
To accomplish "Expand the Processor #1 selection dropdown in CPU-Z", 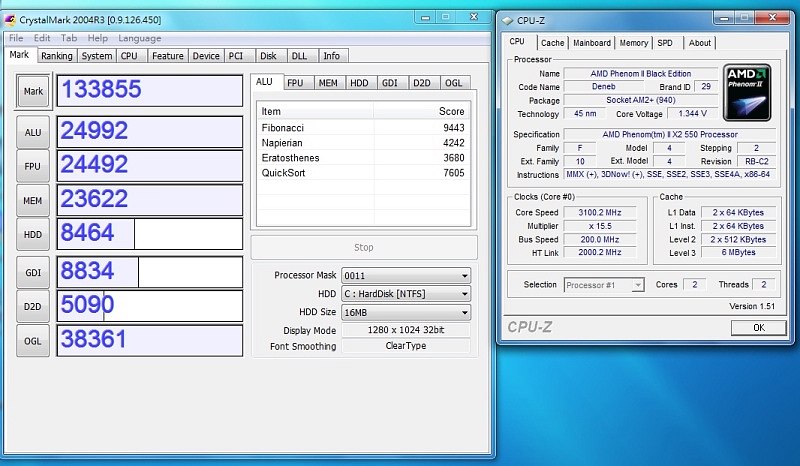I will pyautogui.click(x=604, y=285).
